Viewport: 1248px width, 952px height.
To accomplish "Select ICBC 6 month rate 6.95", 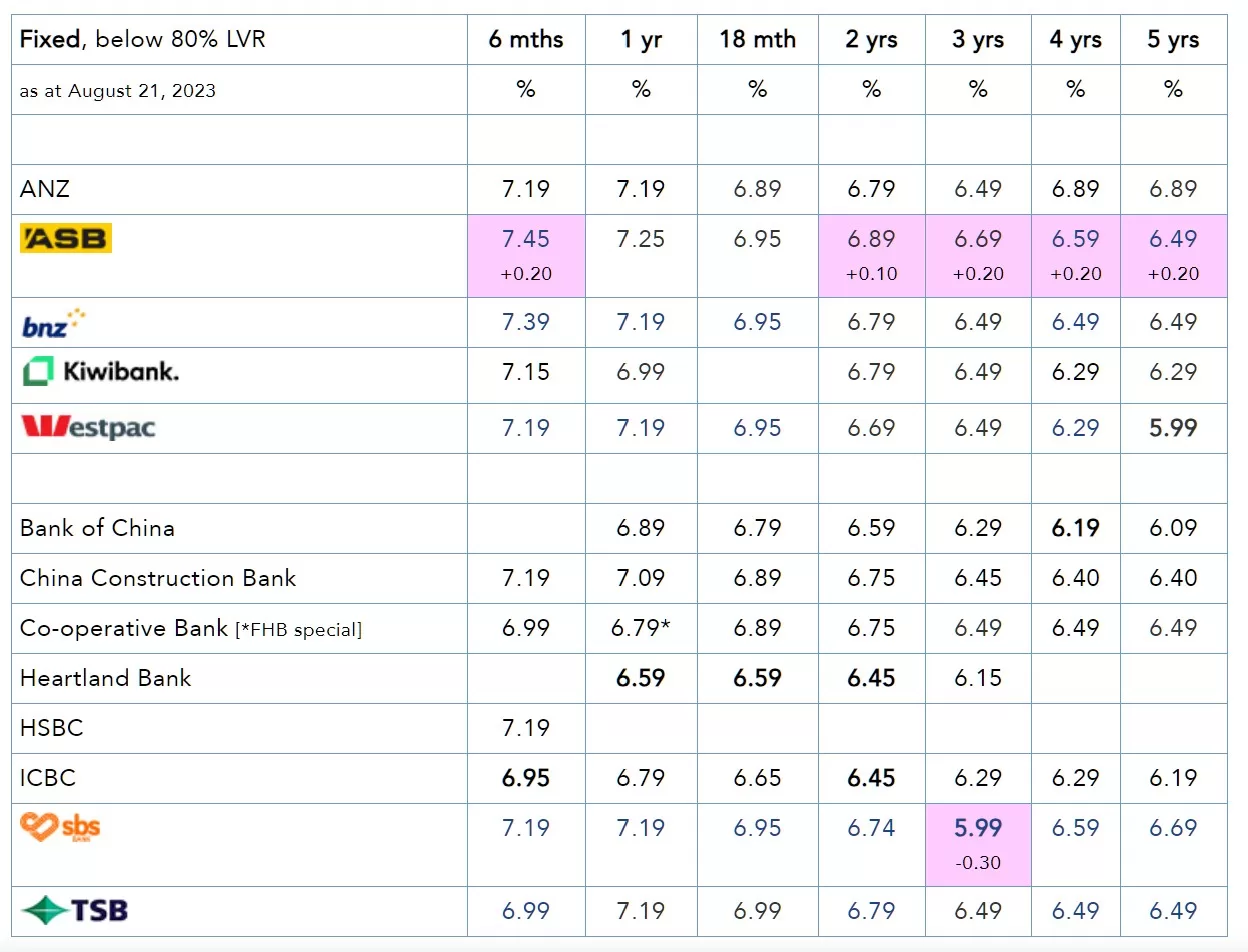I will click(526, 778).
